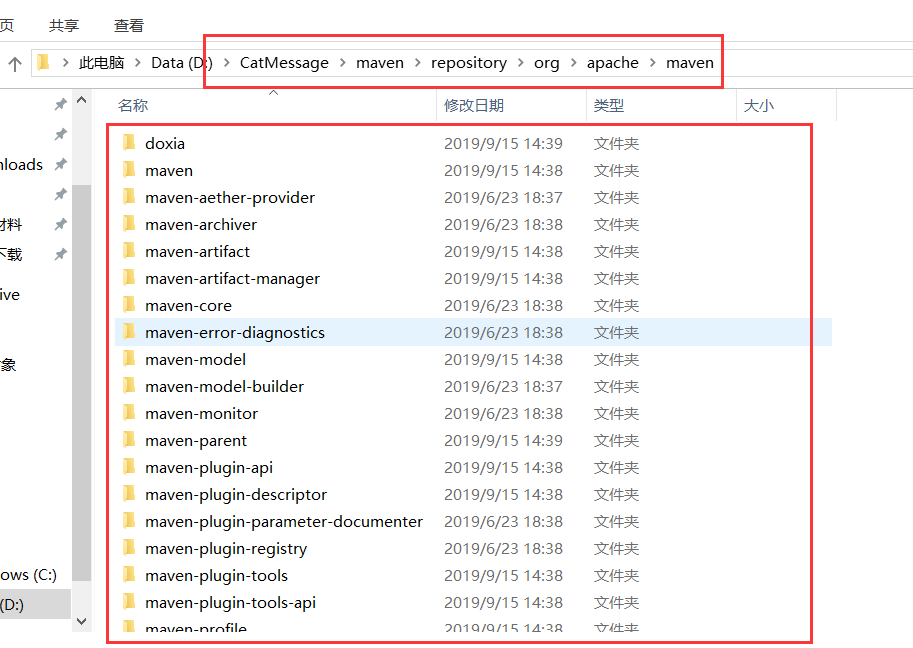
Task: Select the (C:) drive in navigation pane
Action: (29, 575)
